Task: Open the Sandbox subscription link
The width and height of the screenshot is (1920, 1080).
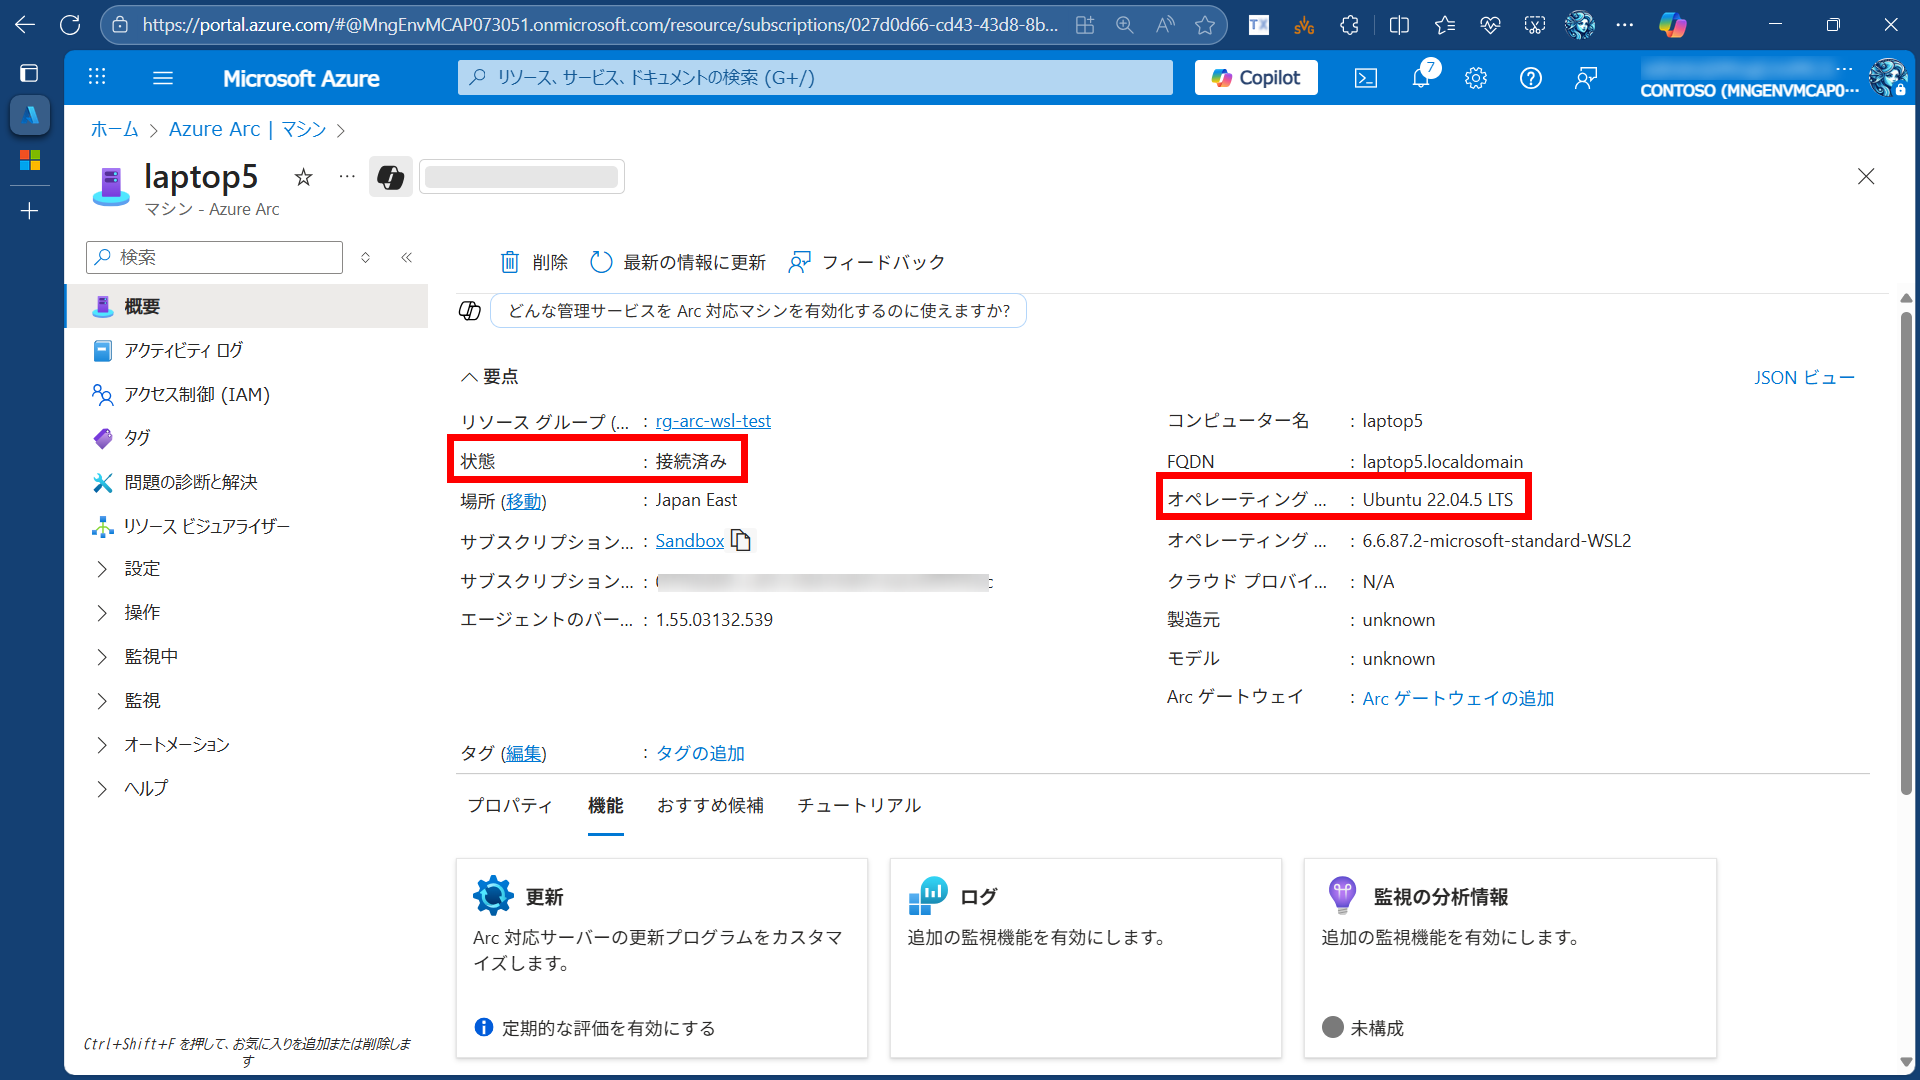Action: pos(690,540)
